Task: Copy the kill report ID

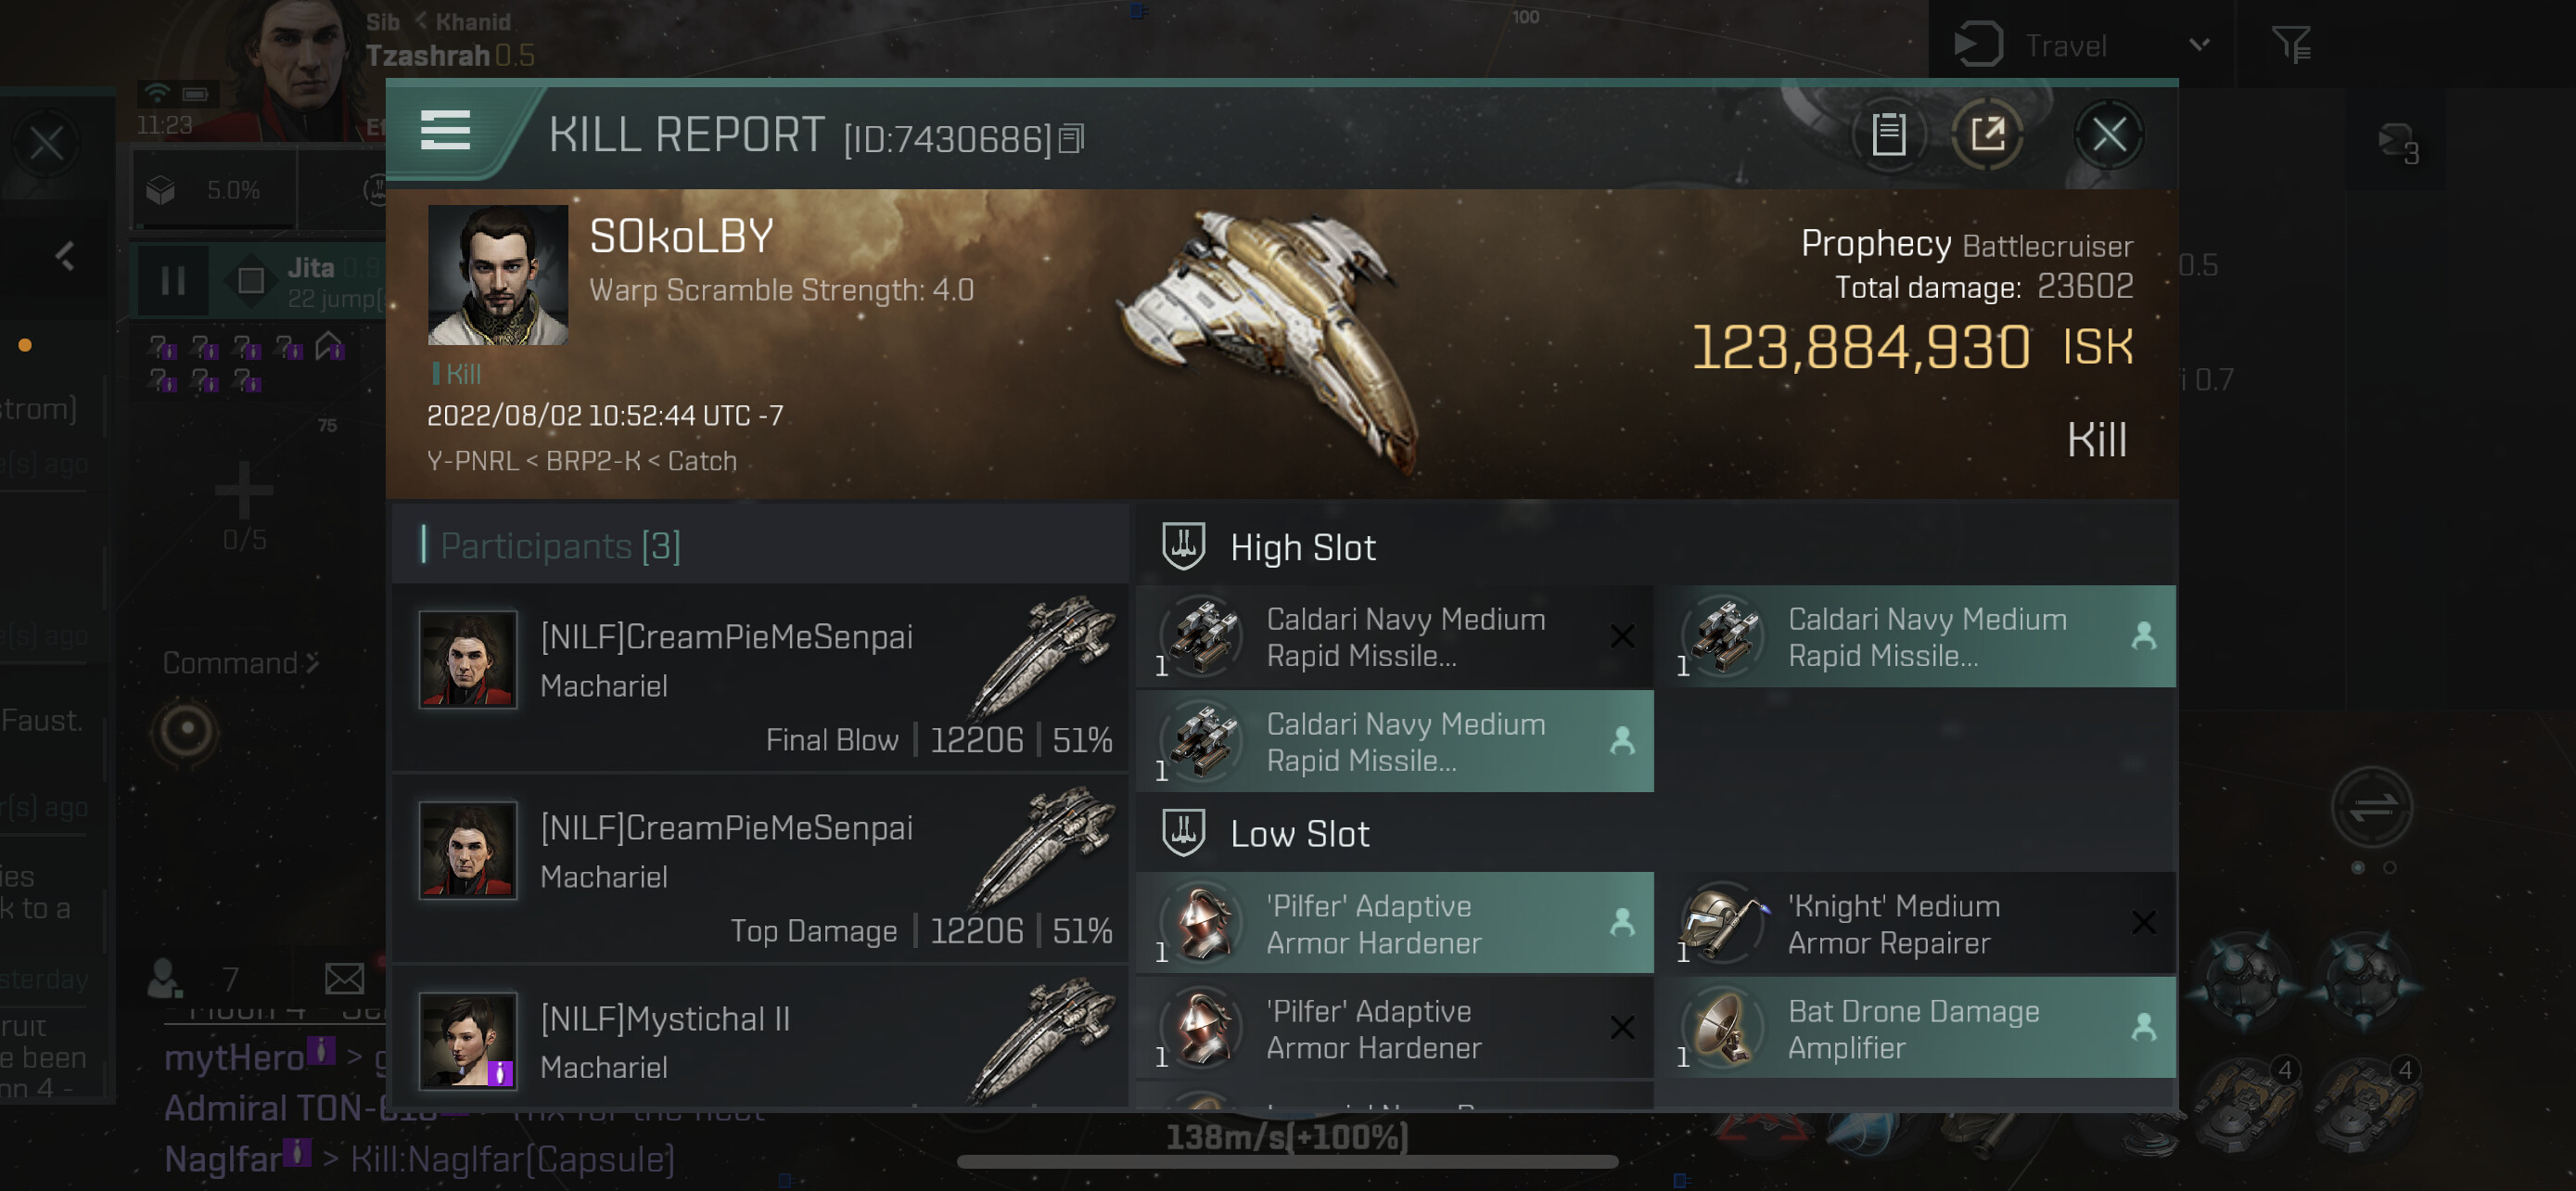Action: 1071,139
